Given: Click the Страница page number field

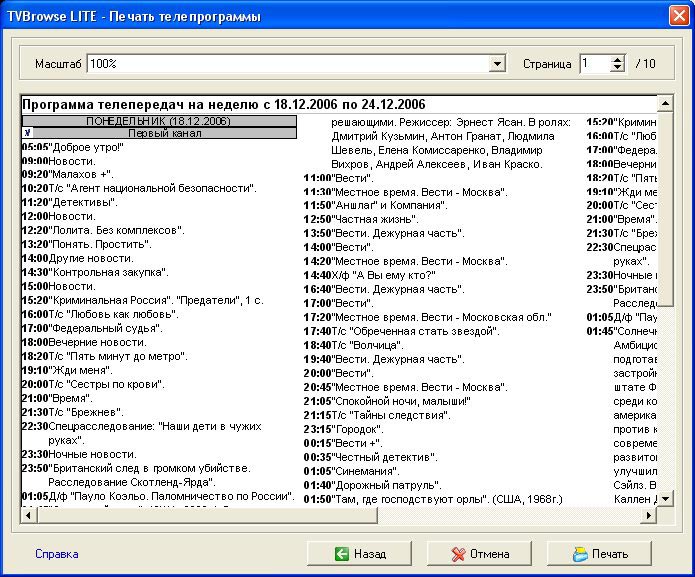Looking at the screenshot, I should tap(595, 64).
